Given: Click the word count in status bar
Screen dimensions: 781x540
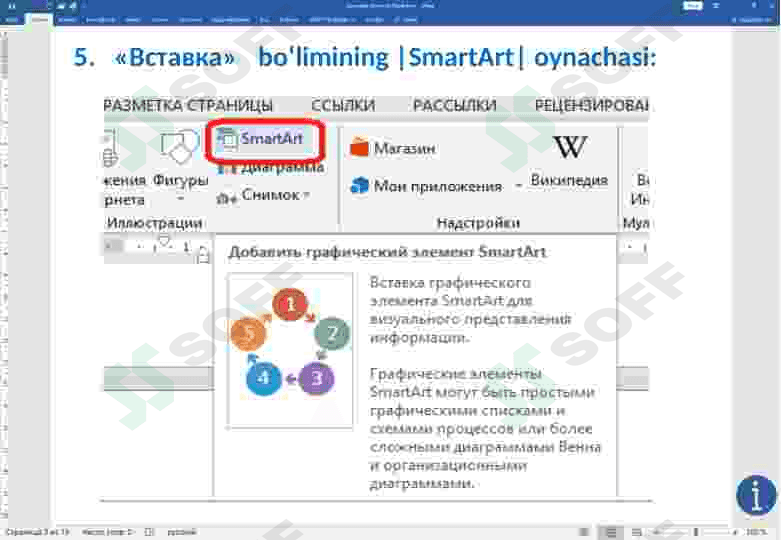Looking at the screenshot, I should (108, 532).
